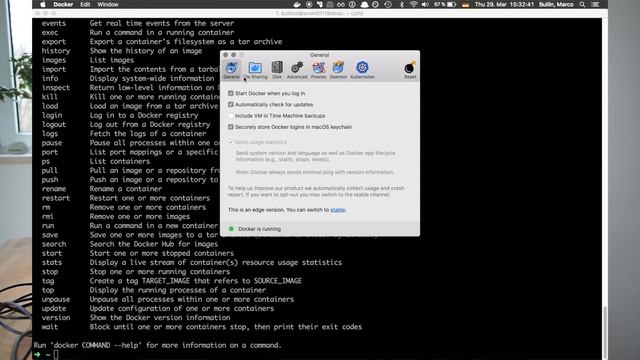
Task: Click the Reset bomb icon
Action: (410, 70)
